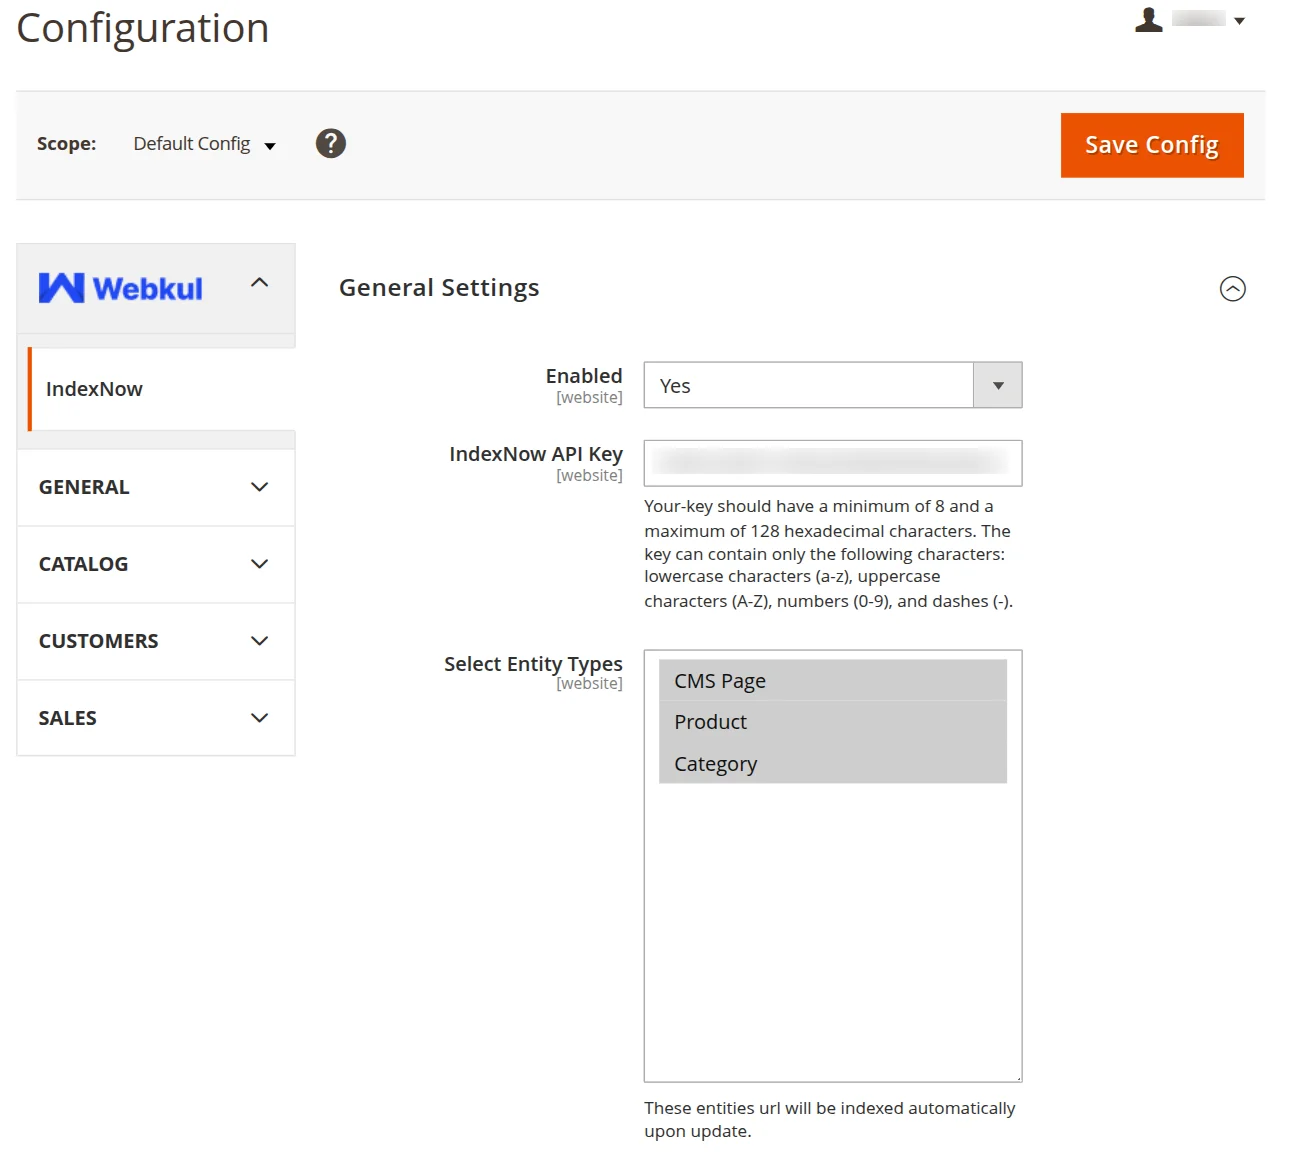The image size is (1300, 1156).
Task: Click the help question mark icon
Action: click(x=331, y=144)
